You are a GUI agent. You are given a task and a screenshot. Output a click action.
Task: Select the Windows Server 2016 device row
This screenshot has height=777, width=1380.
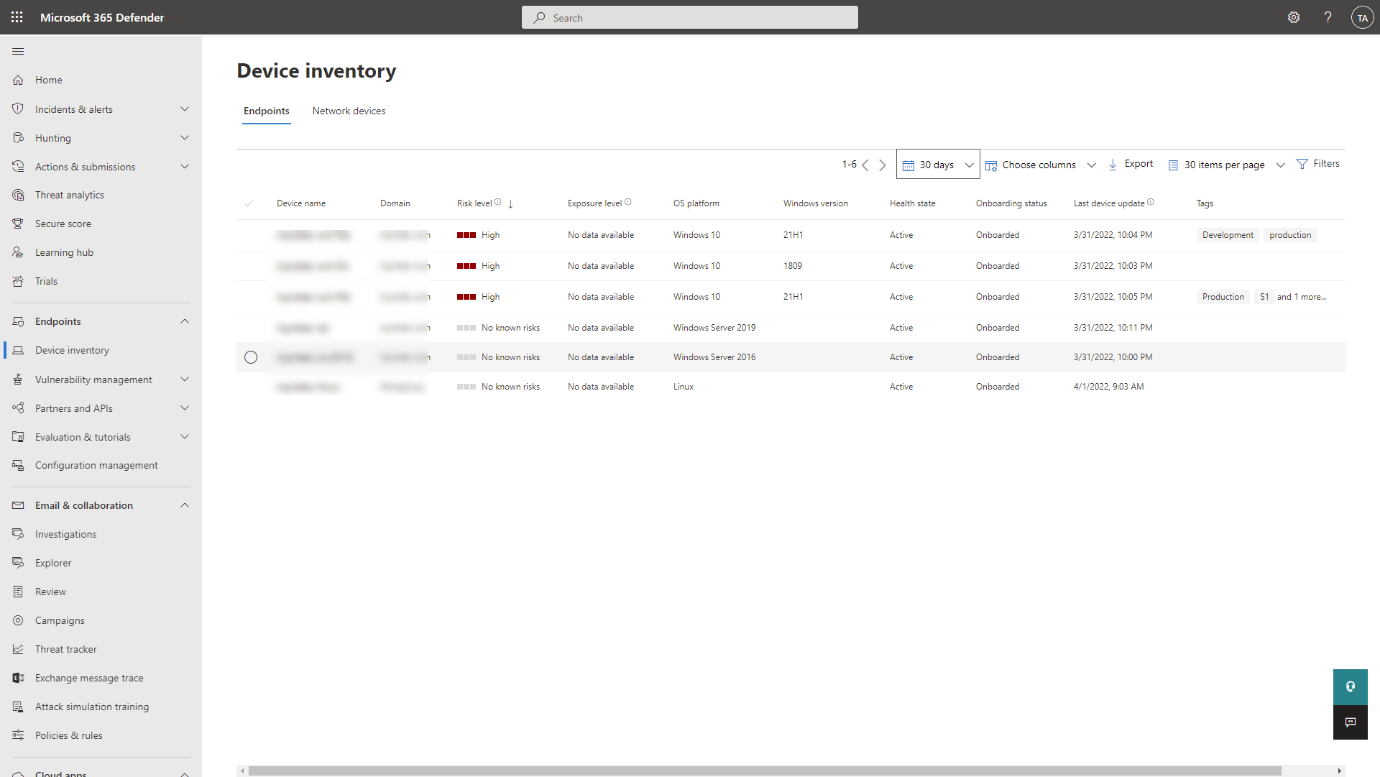(251, 356)
